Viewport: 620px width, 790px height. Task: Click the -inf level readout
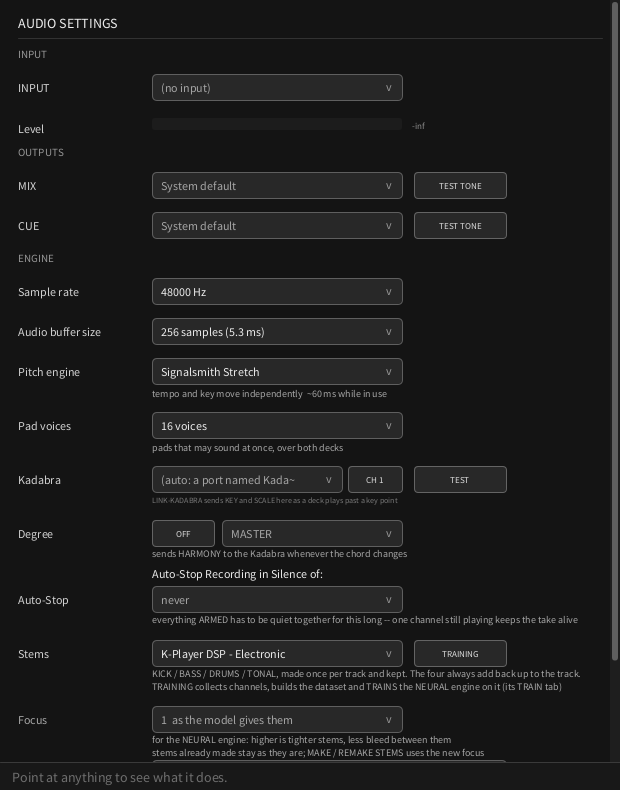click(419, 126)
